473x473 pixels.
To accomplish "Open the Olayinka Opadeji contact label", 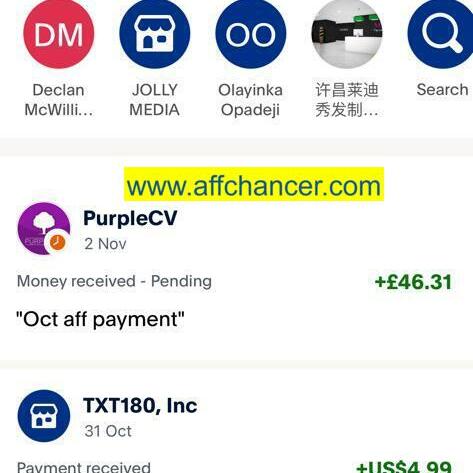I will click(251, 100).
